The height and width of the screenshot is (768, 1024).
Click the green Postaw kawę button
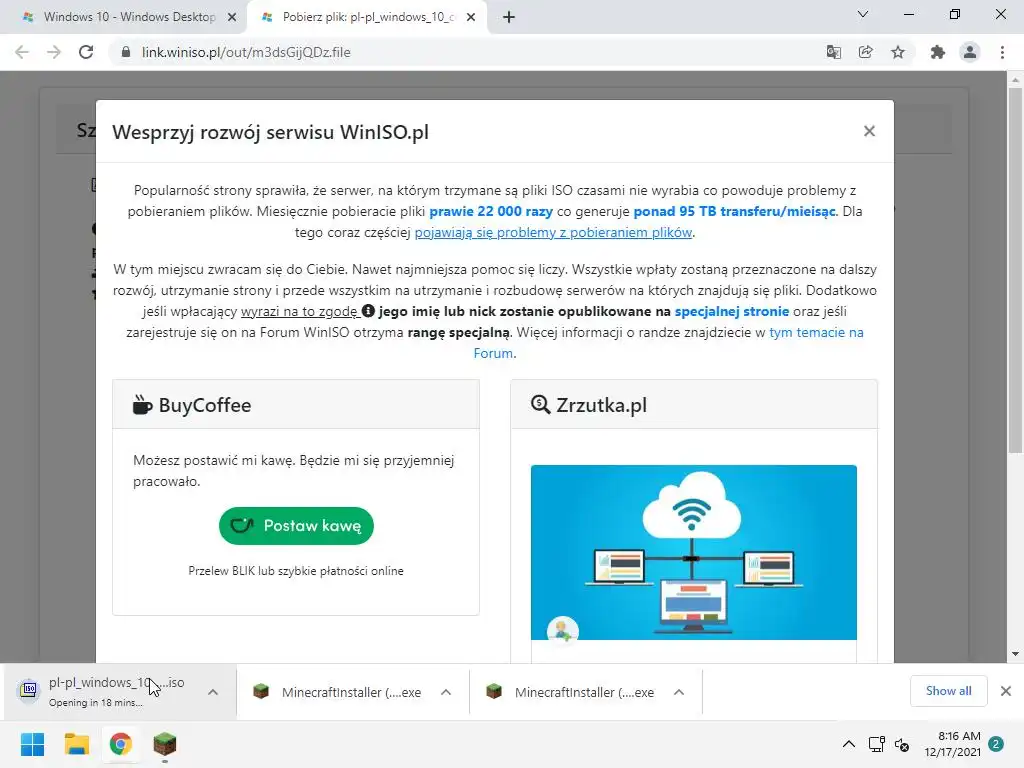(296, 526)
